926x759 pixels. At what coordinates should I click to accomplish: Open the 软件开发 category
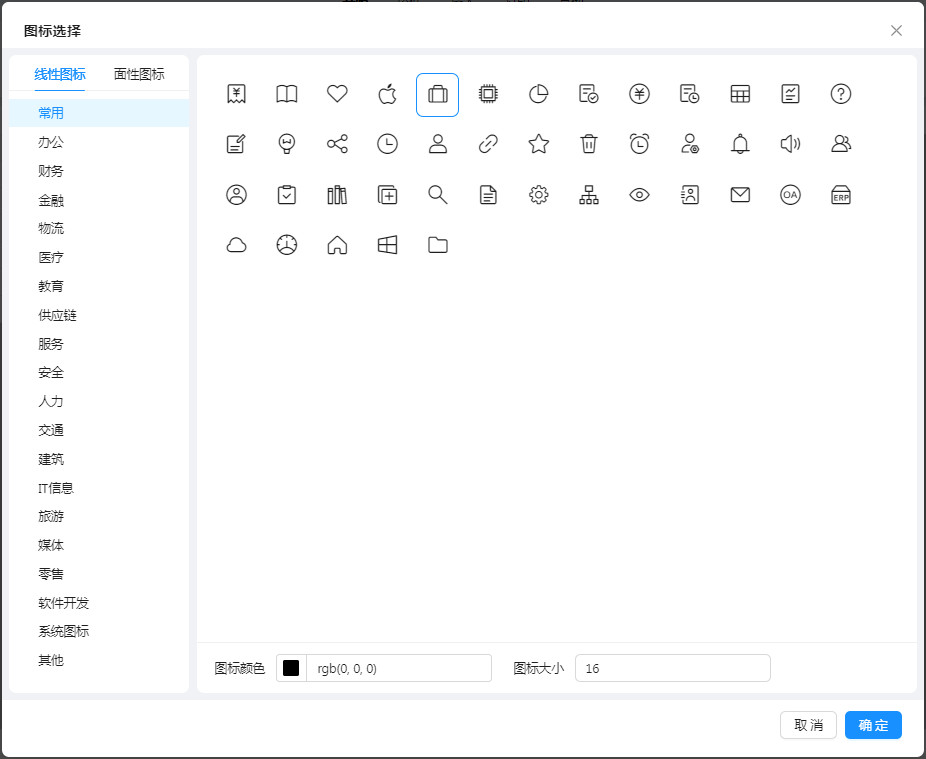(64, 603)
